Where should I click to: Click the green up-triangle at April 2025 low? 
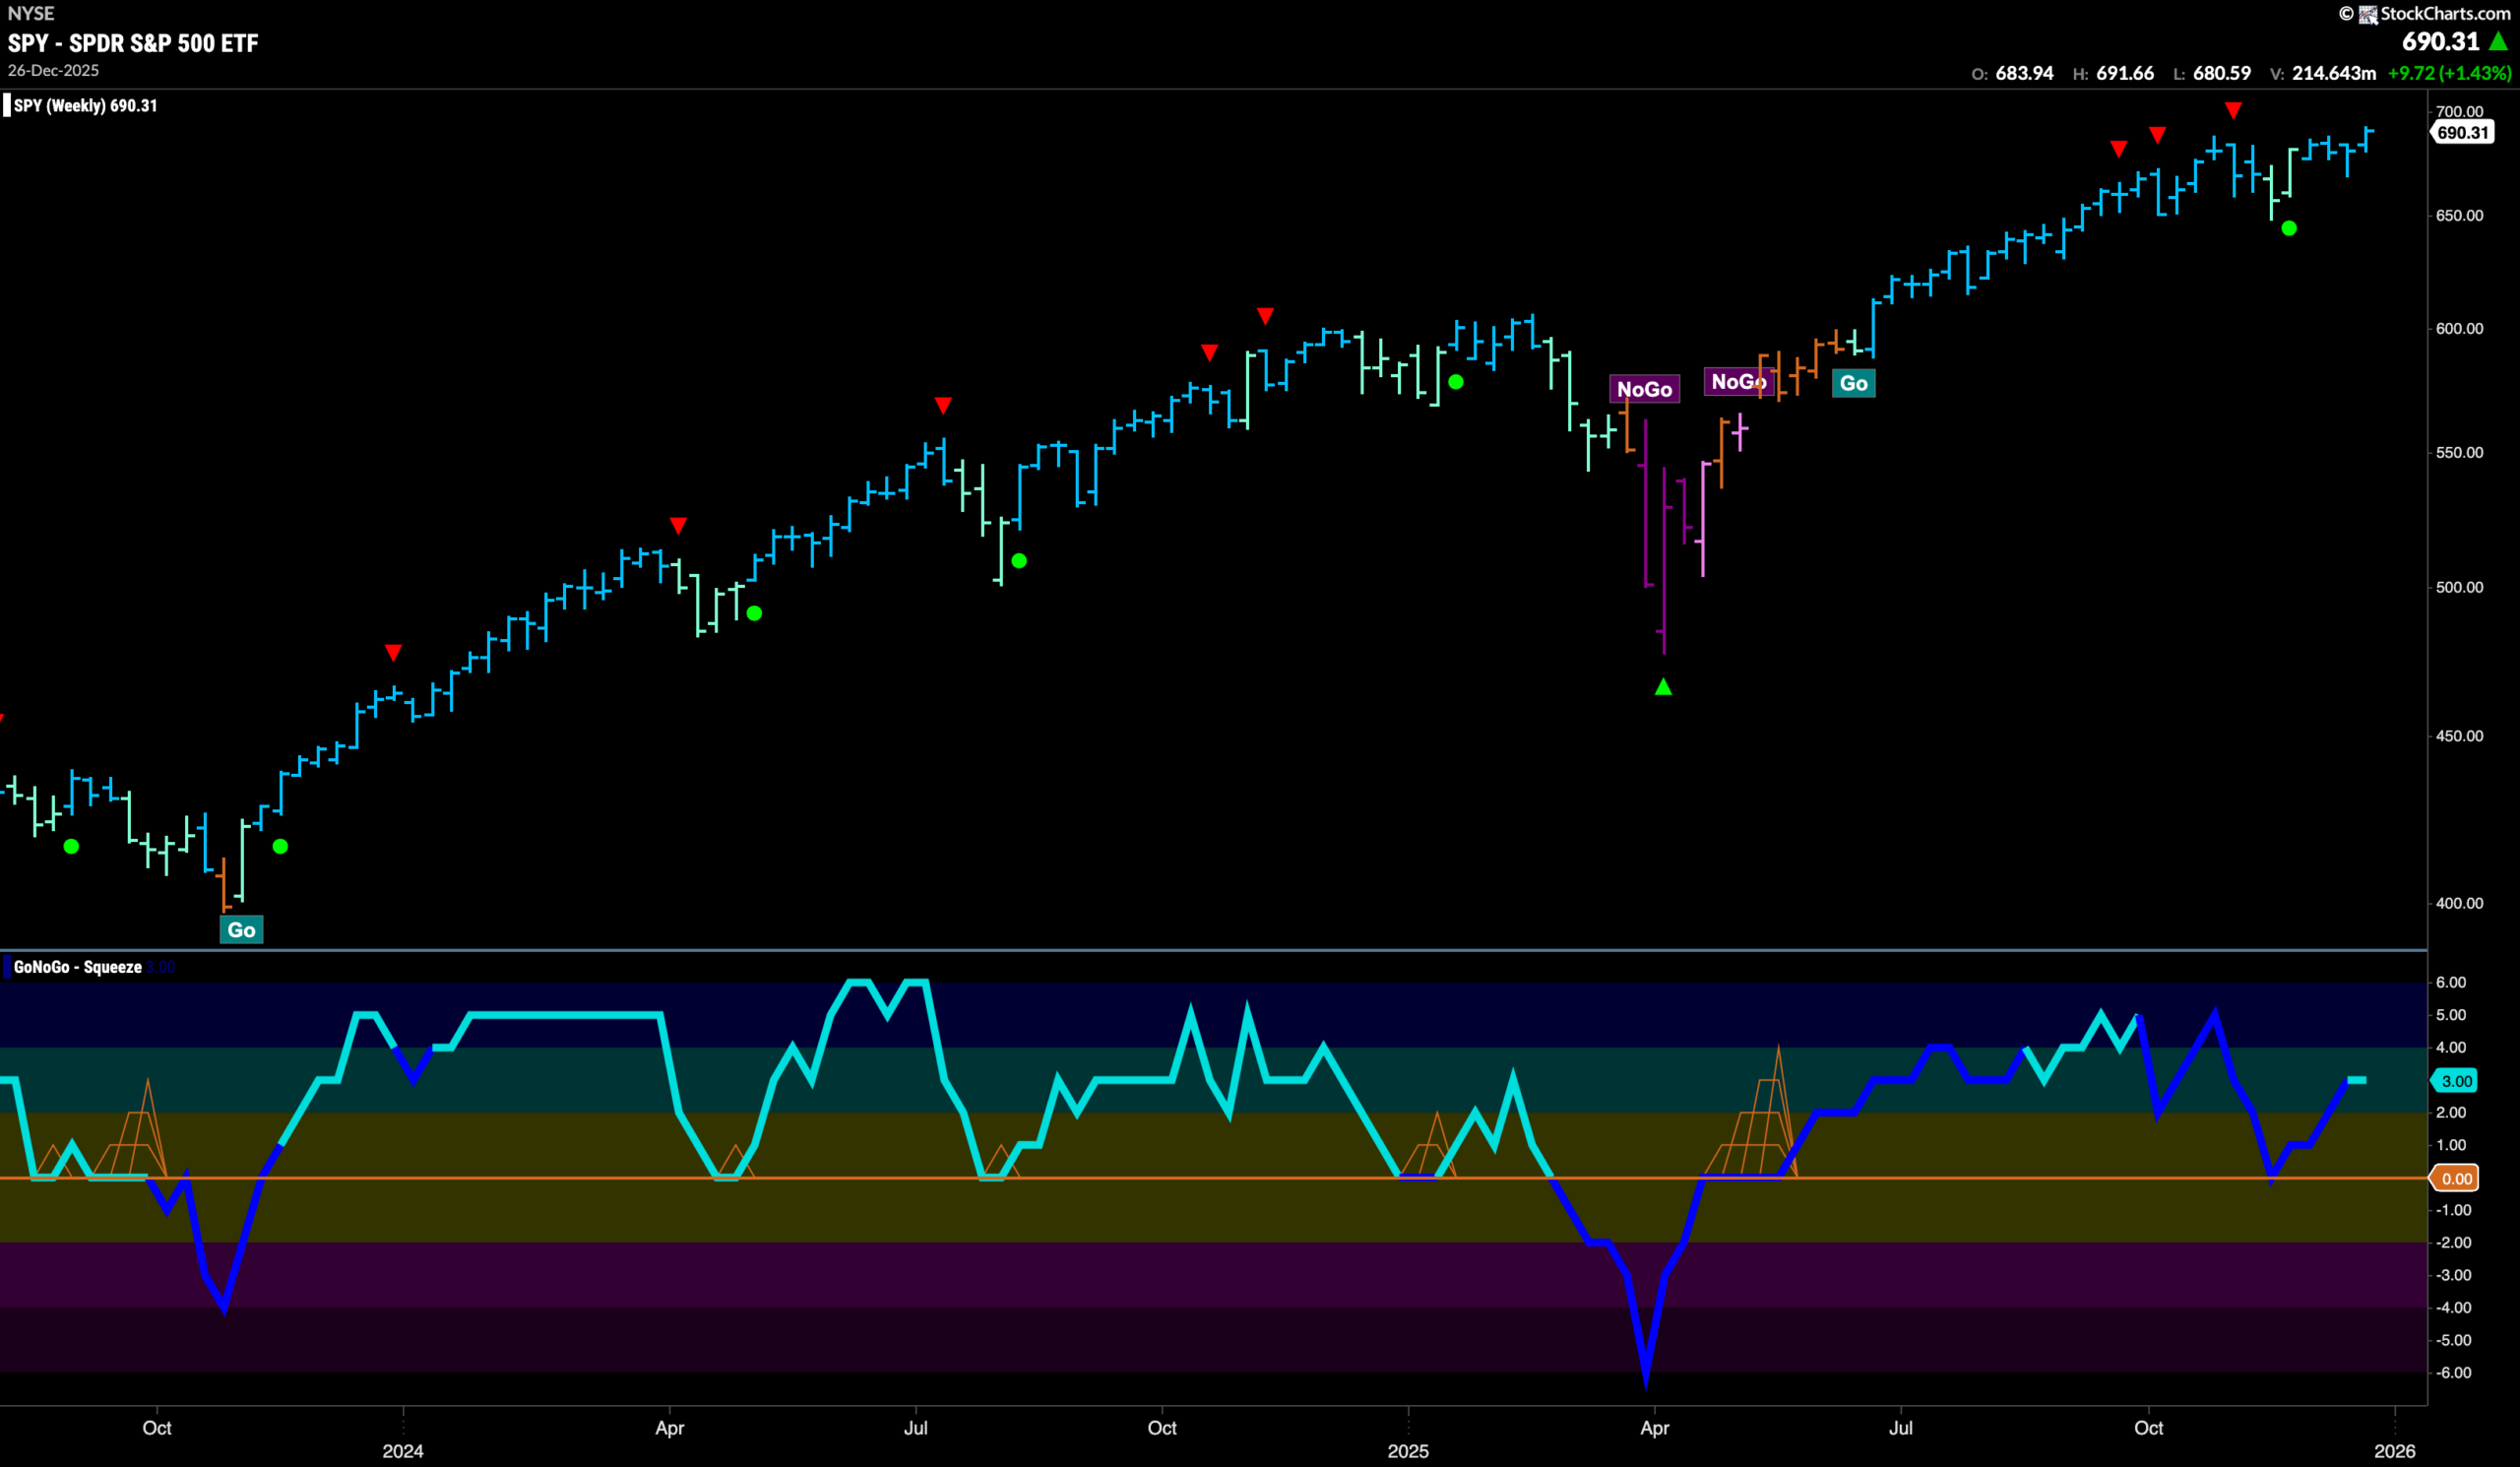(x=1663, y=687)
